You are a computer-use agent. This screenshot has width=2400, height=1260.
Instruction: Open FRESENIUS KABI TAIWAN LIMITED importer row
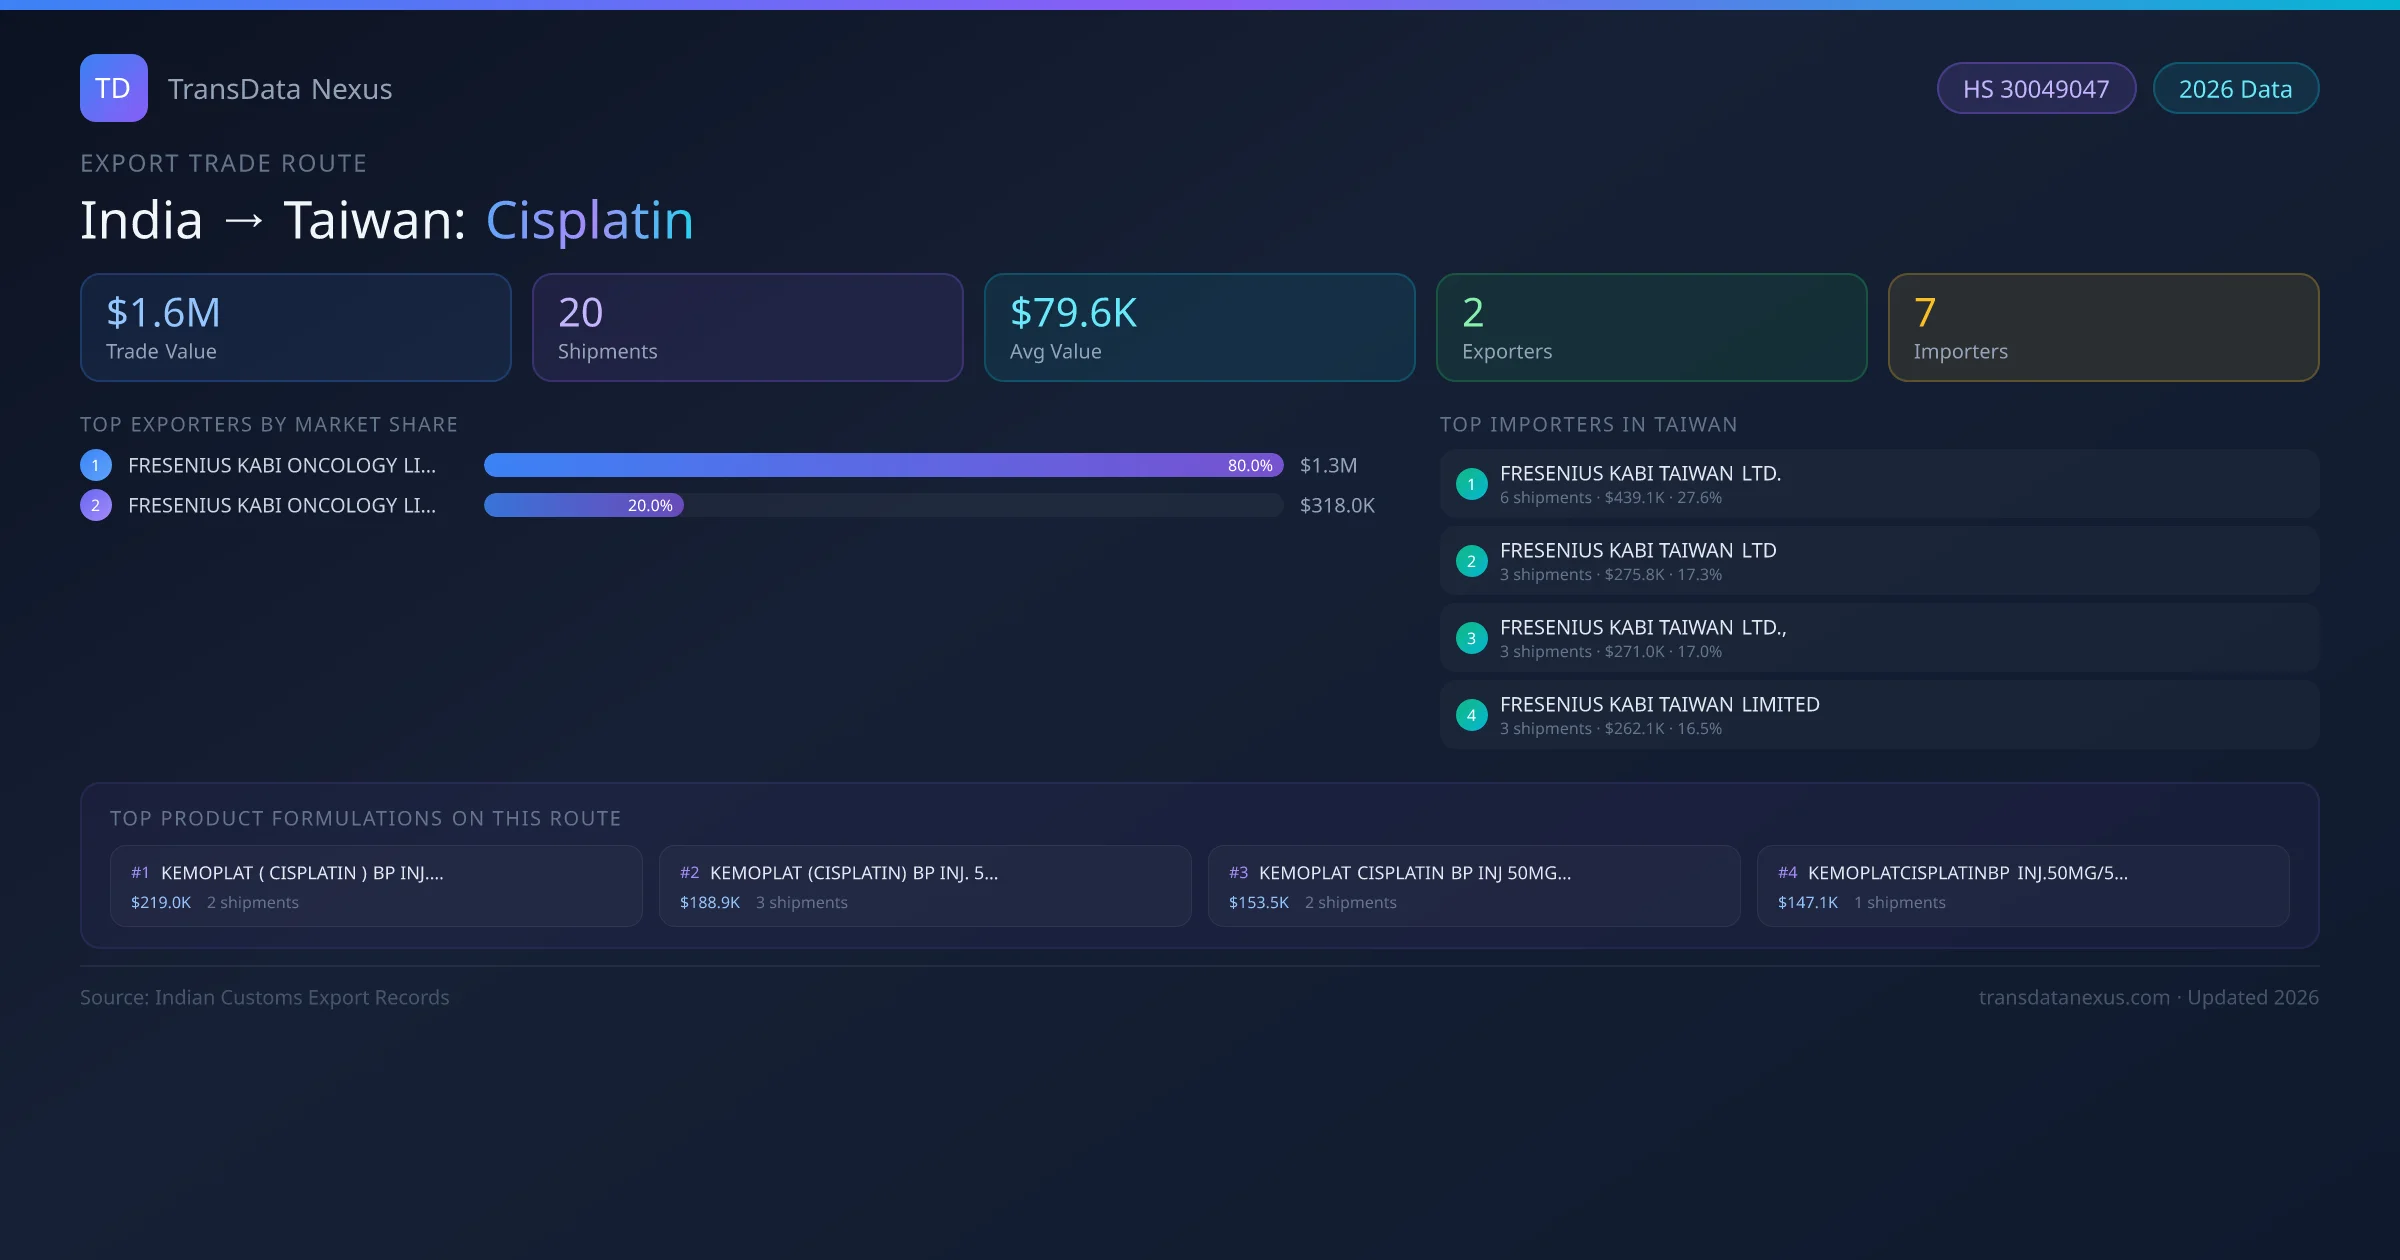pyautogui.click(x=1879, y=715)
